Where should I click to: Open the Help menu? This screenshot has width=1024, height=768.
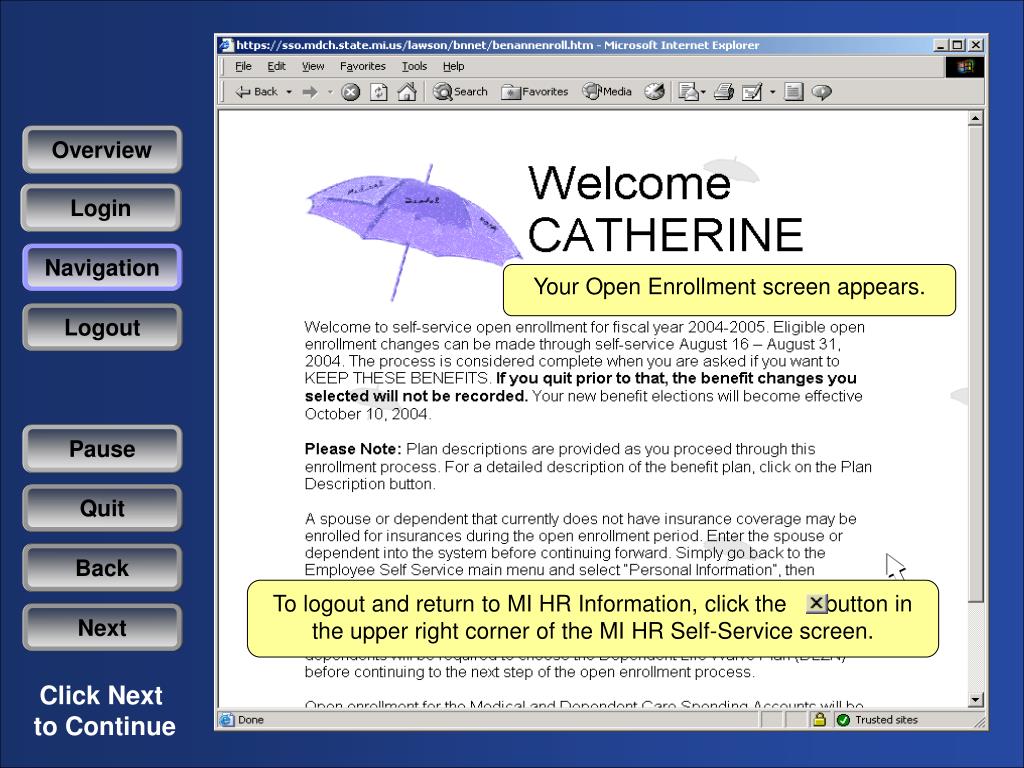click(453, 66)
